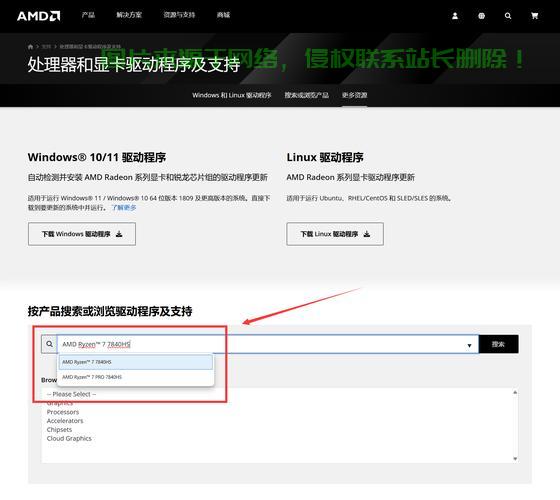Click the black 搜索 button
Viewport: 560px width, 500px height.
498,344
